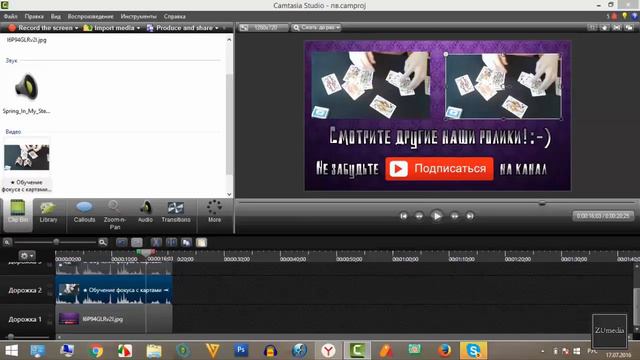This screenshot has width=640, height=360.
Task: Select the Дорожка 1 track header
Action: click(25, 319)
